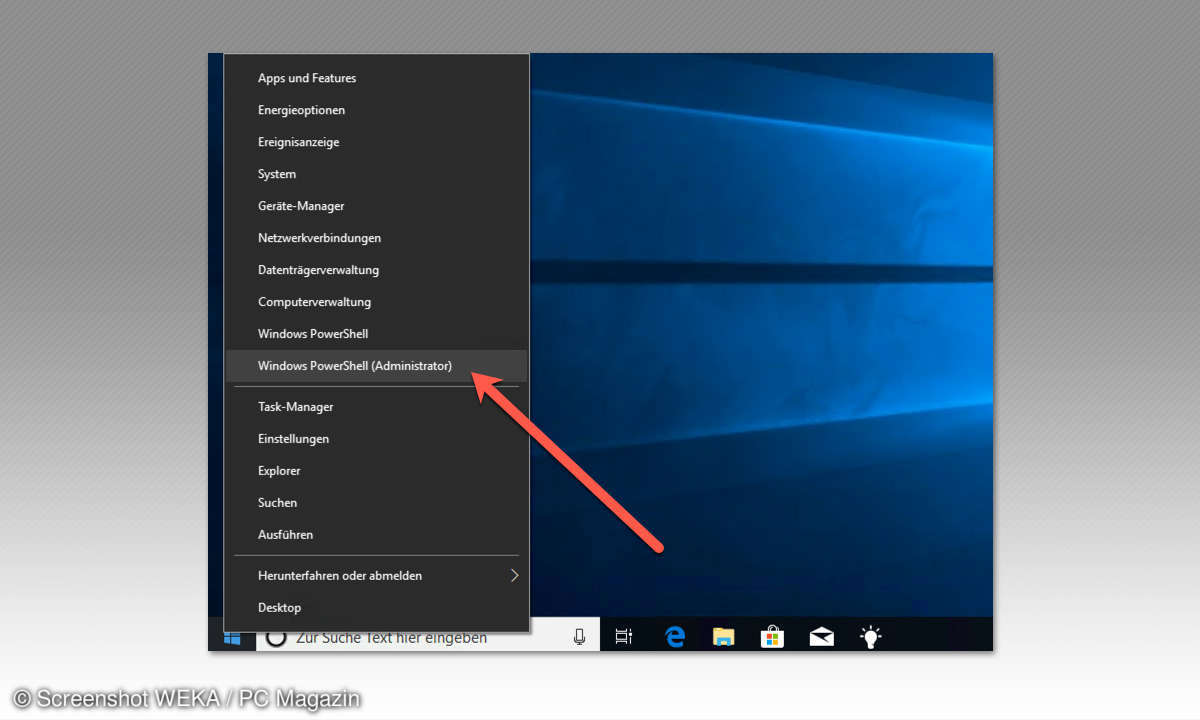Expand Herunterfahren oder abmelden submenu arrow
The width and height of the screenshot is (1200, 720).
[515, 576]
